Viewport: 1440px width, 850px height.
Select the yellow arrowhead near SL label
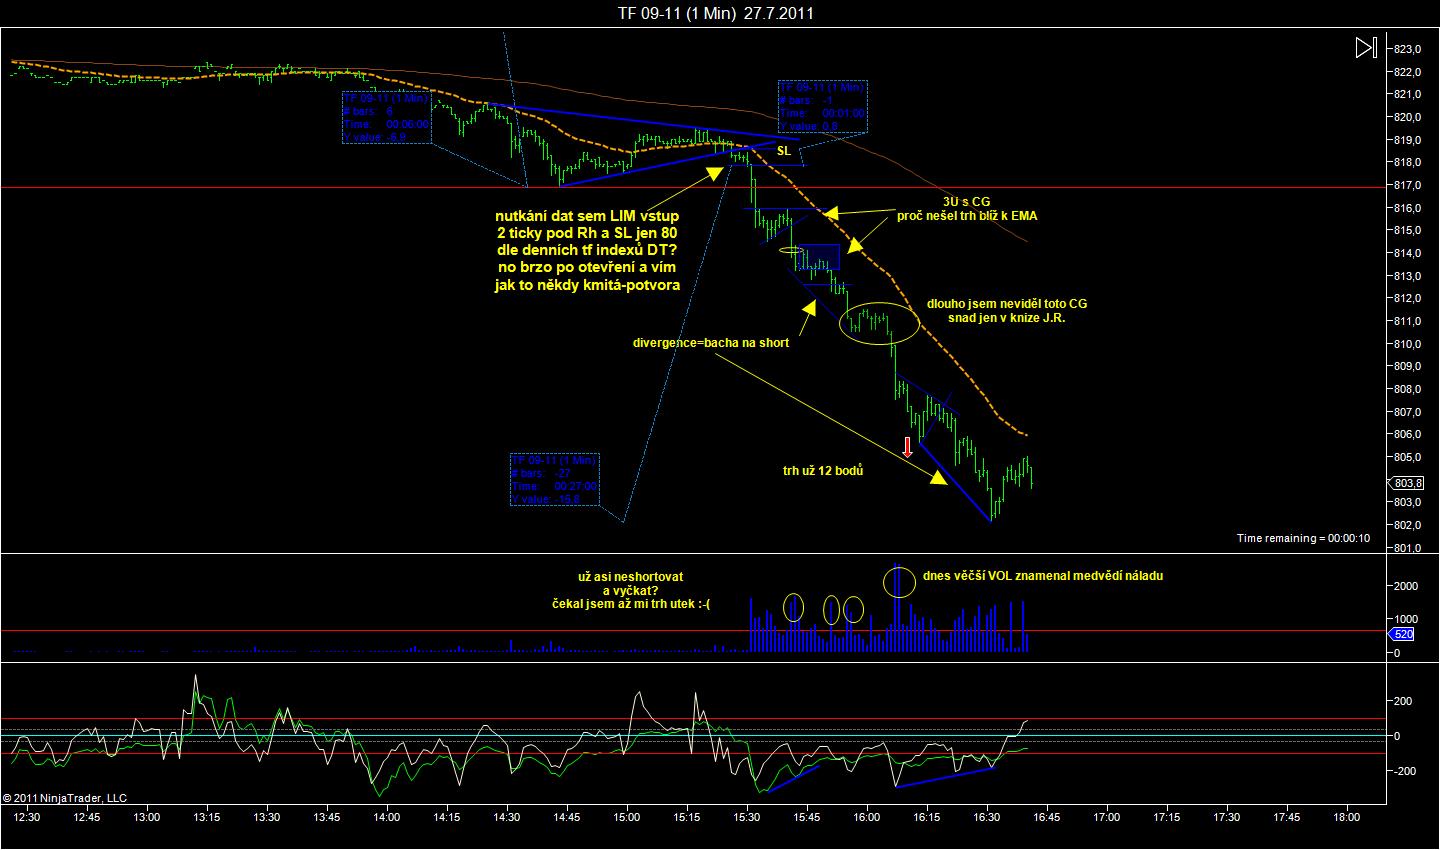(x=716, y=172)
